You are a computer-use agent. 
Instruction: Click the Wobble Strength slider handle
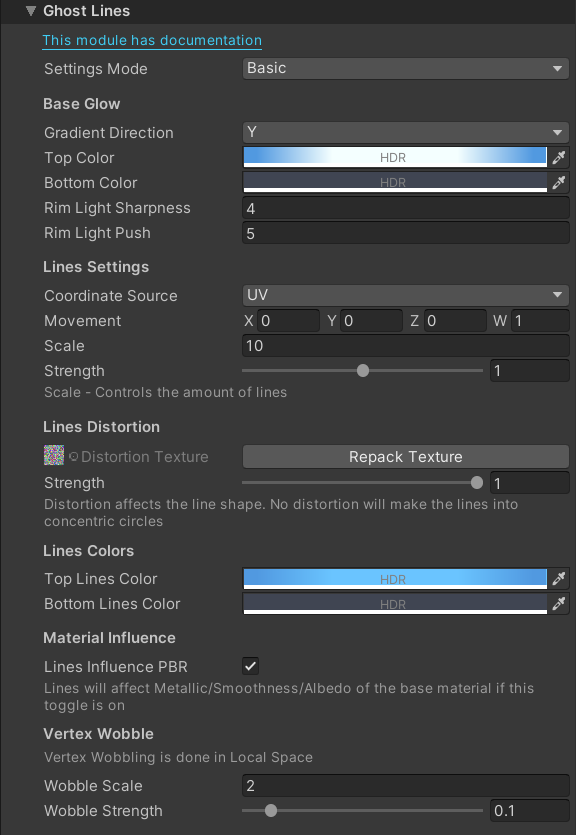[x=271, y=810]
